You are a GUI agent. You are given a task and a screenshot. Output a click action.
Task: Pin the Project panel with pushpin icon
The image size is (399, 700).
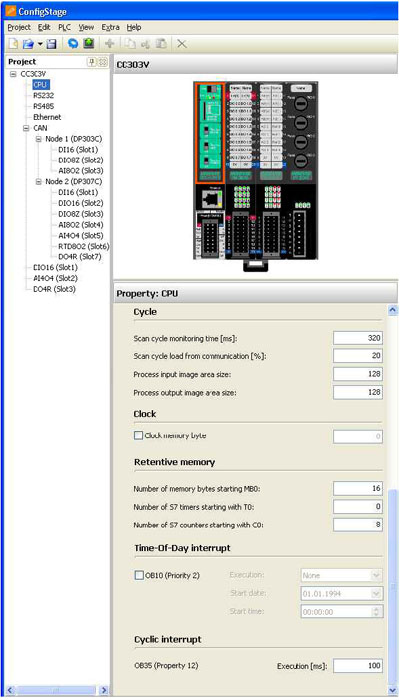click(x=92, y=62)
